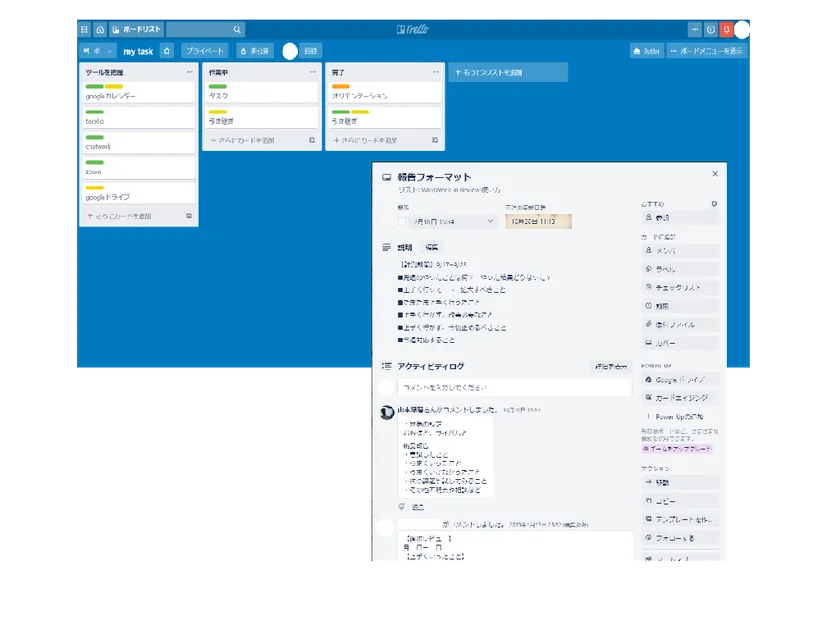Copy the card with コピー button
This screenshot has height=630, width=840.
coord(680,501)
